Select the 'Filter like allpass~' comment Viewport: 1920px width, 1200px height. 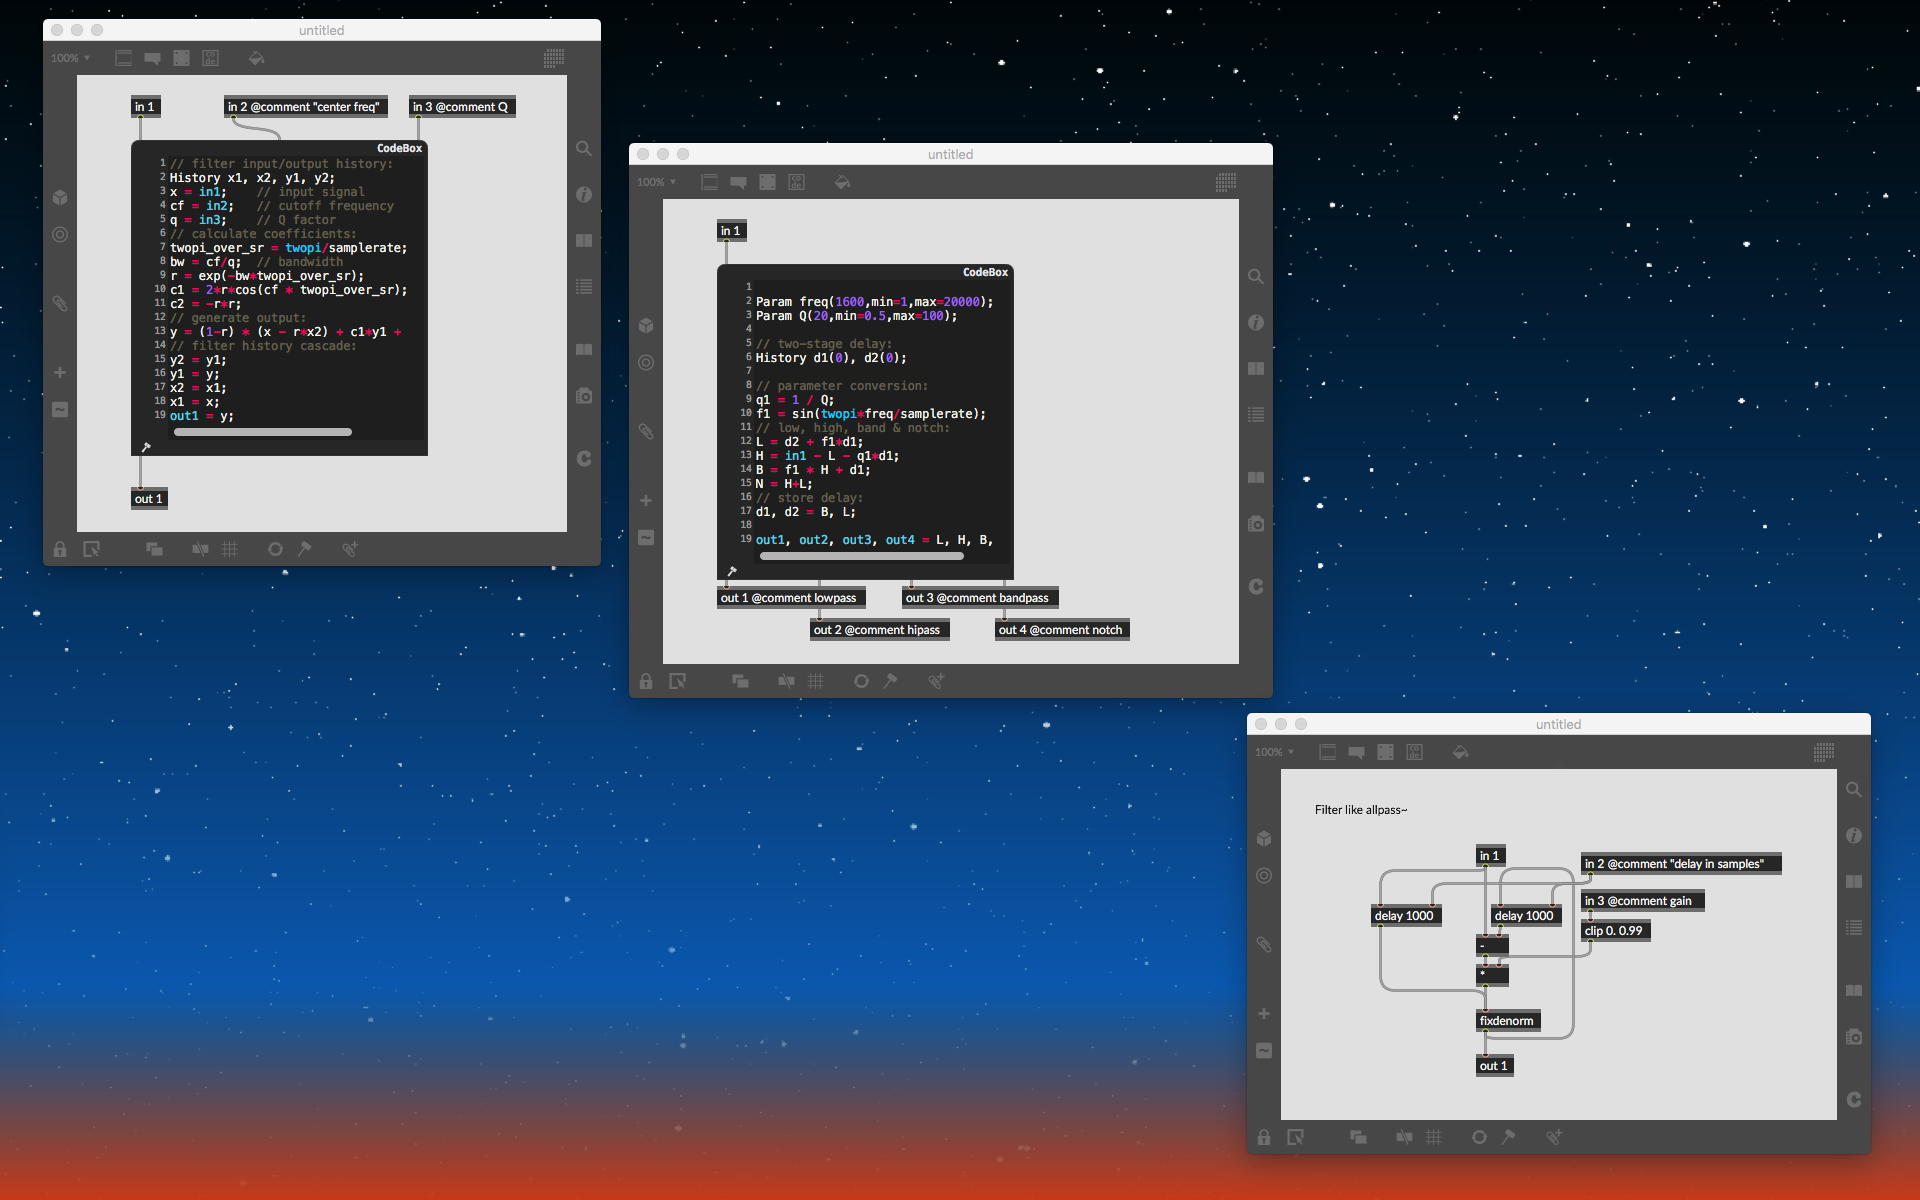tap(1360, 810)
